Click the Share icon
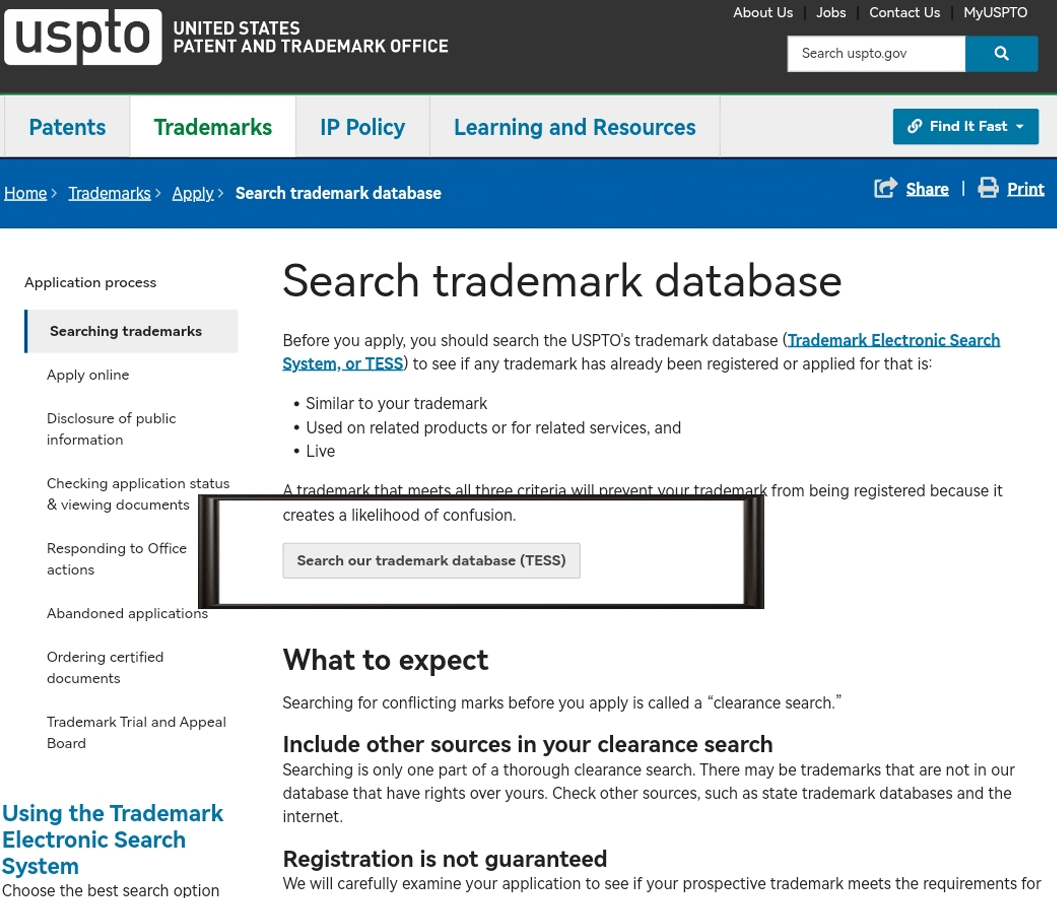1057x898 pixels. click(885, 188)
